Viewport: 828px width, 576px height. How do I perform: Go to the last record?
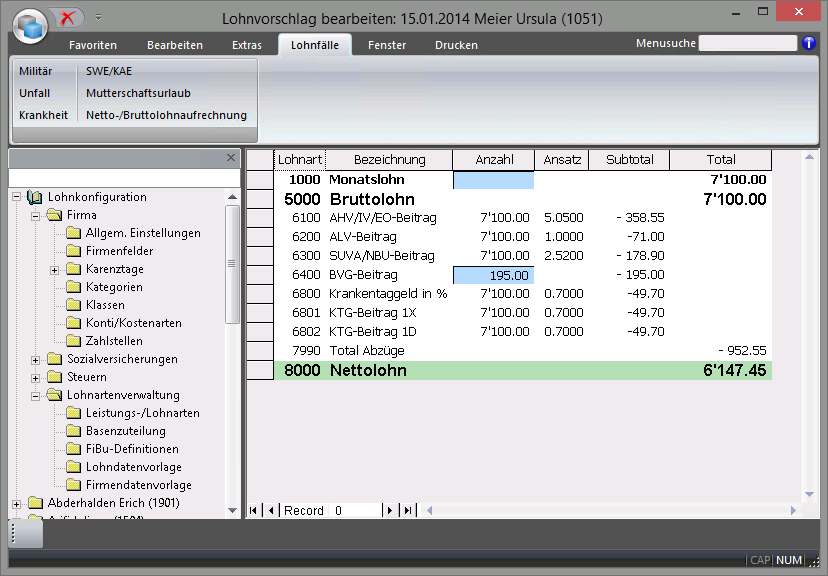[x=408, y=511]
